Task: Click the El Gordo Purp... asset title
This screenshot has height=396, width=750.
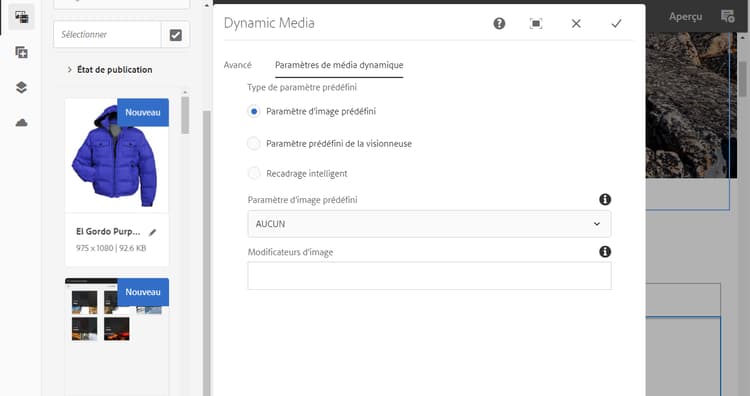Action: tap(108, 231)
